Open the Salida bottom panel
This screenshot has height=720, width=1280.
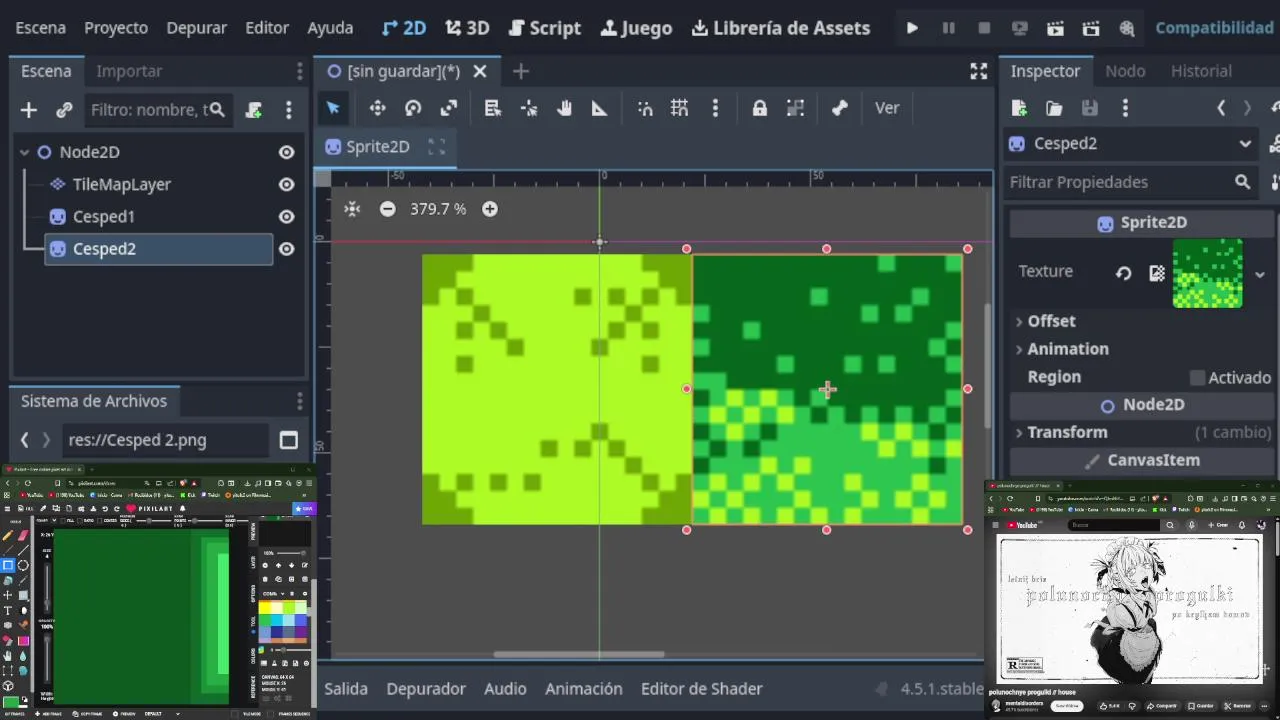(x=346, y=688)
